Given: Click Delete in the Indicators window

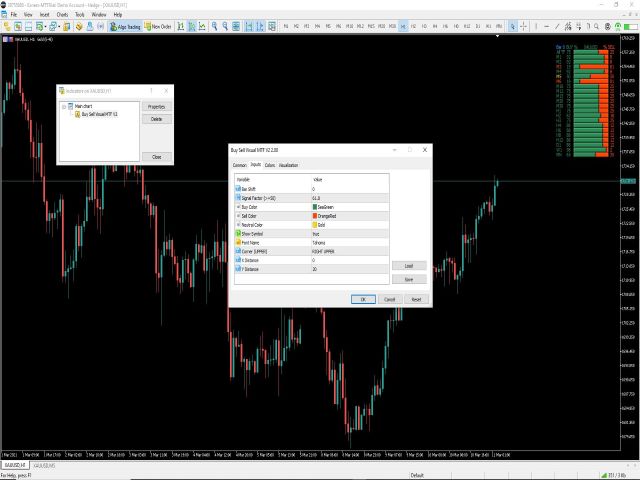Looking at the screenshot, I should (157, 119).
